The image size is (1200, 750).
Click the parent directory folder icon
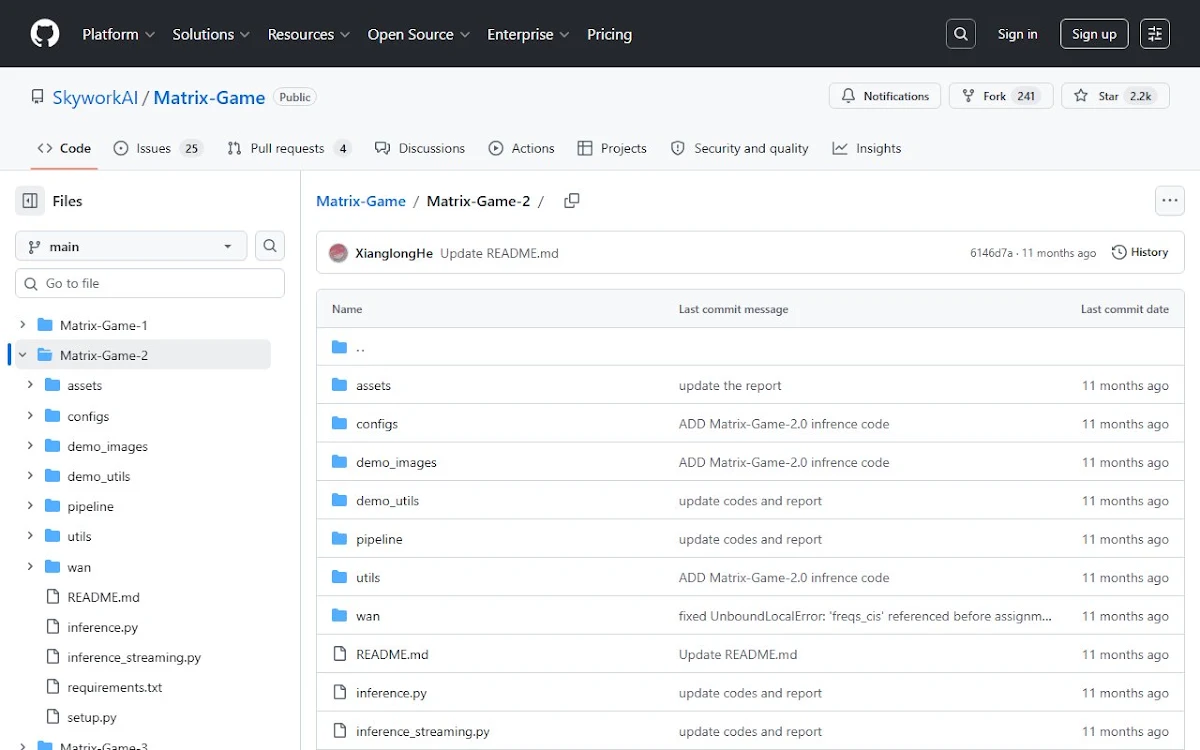point(339,347)
